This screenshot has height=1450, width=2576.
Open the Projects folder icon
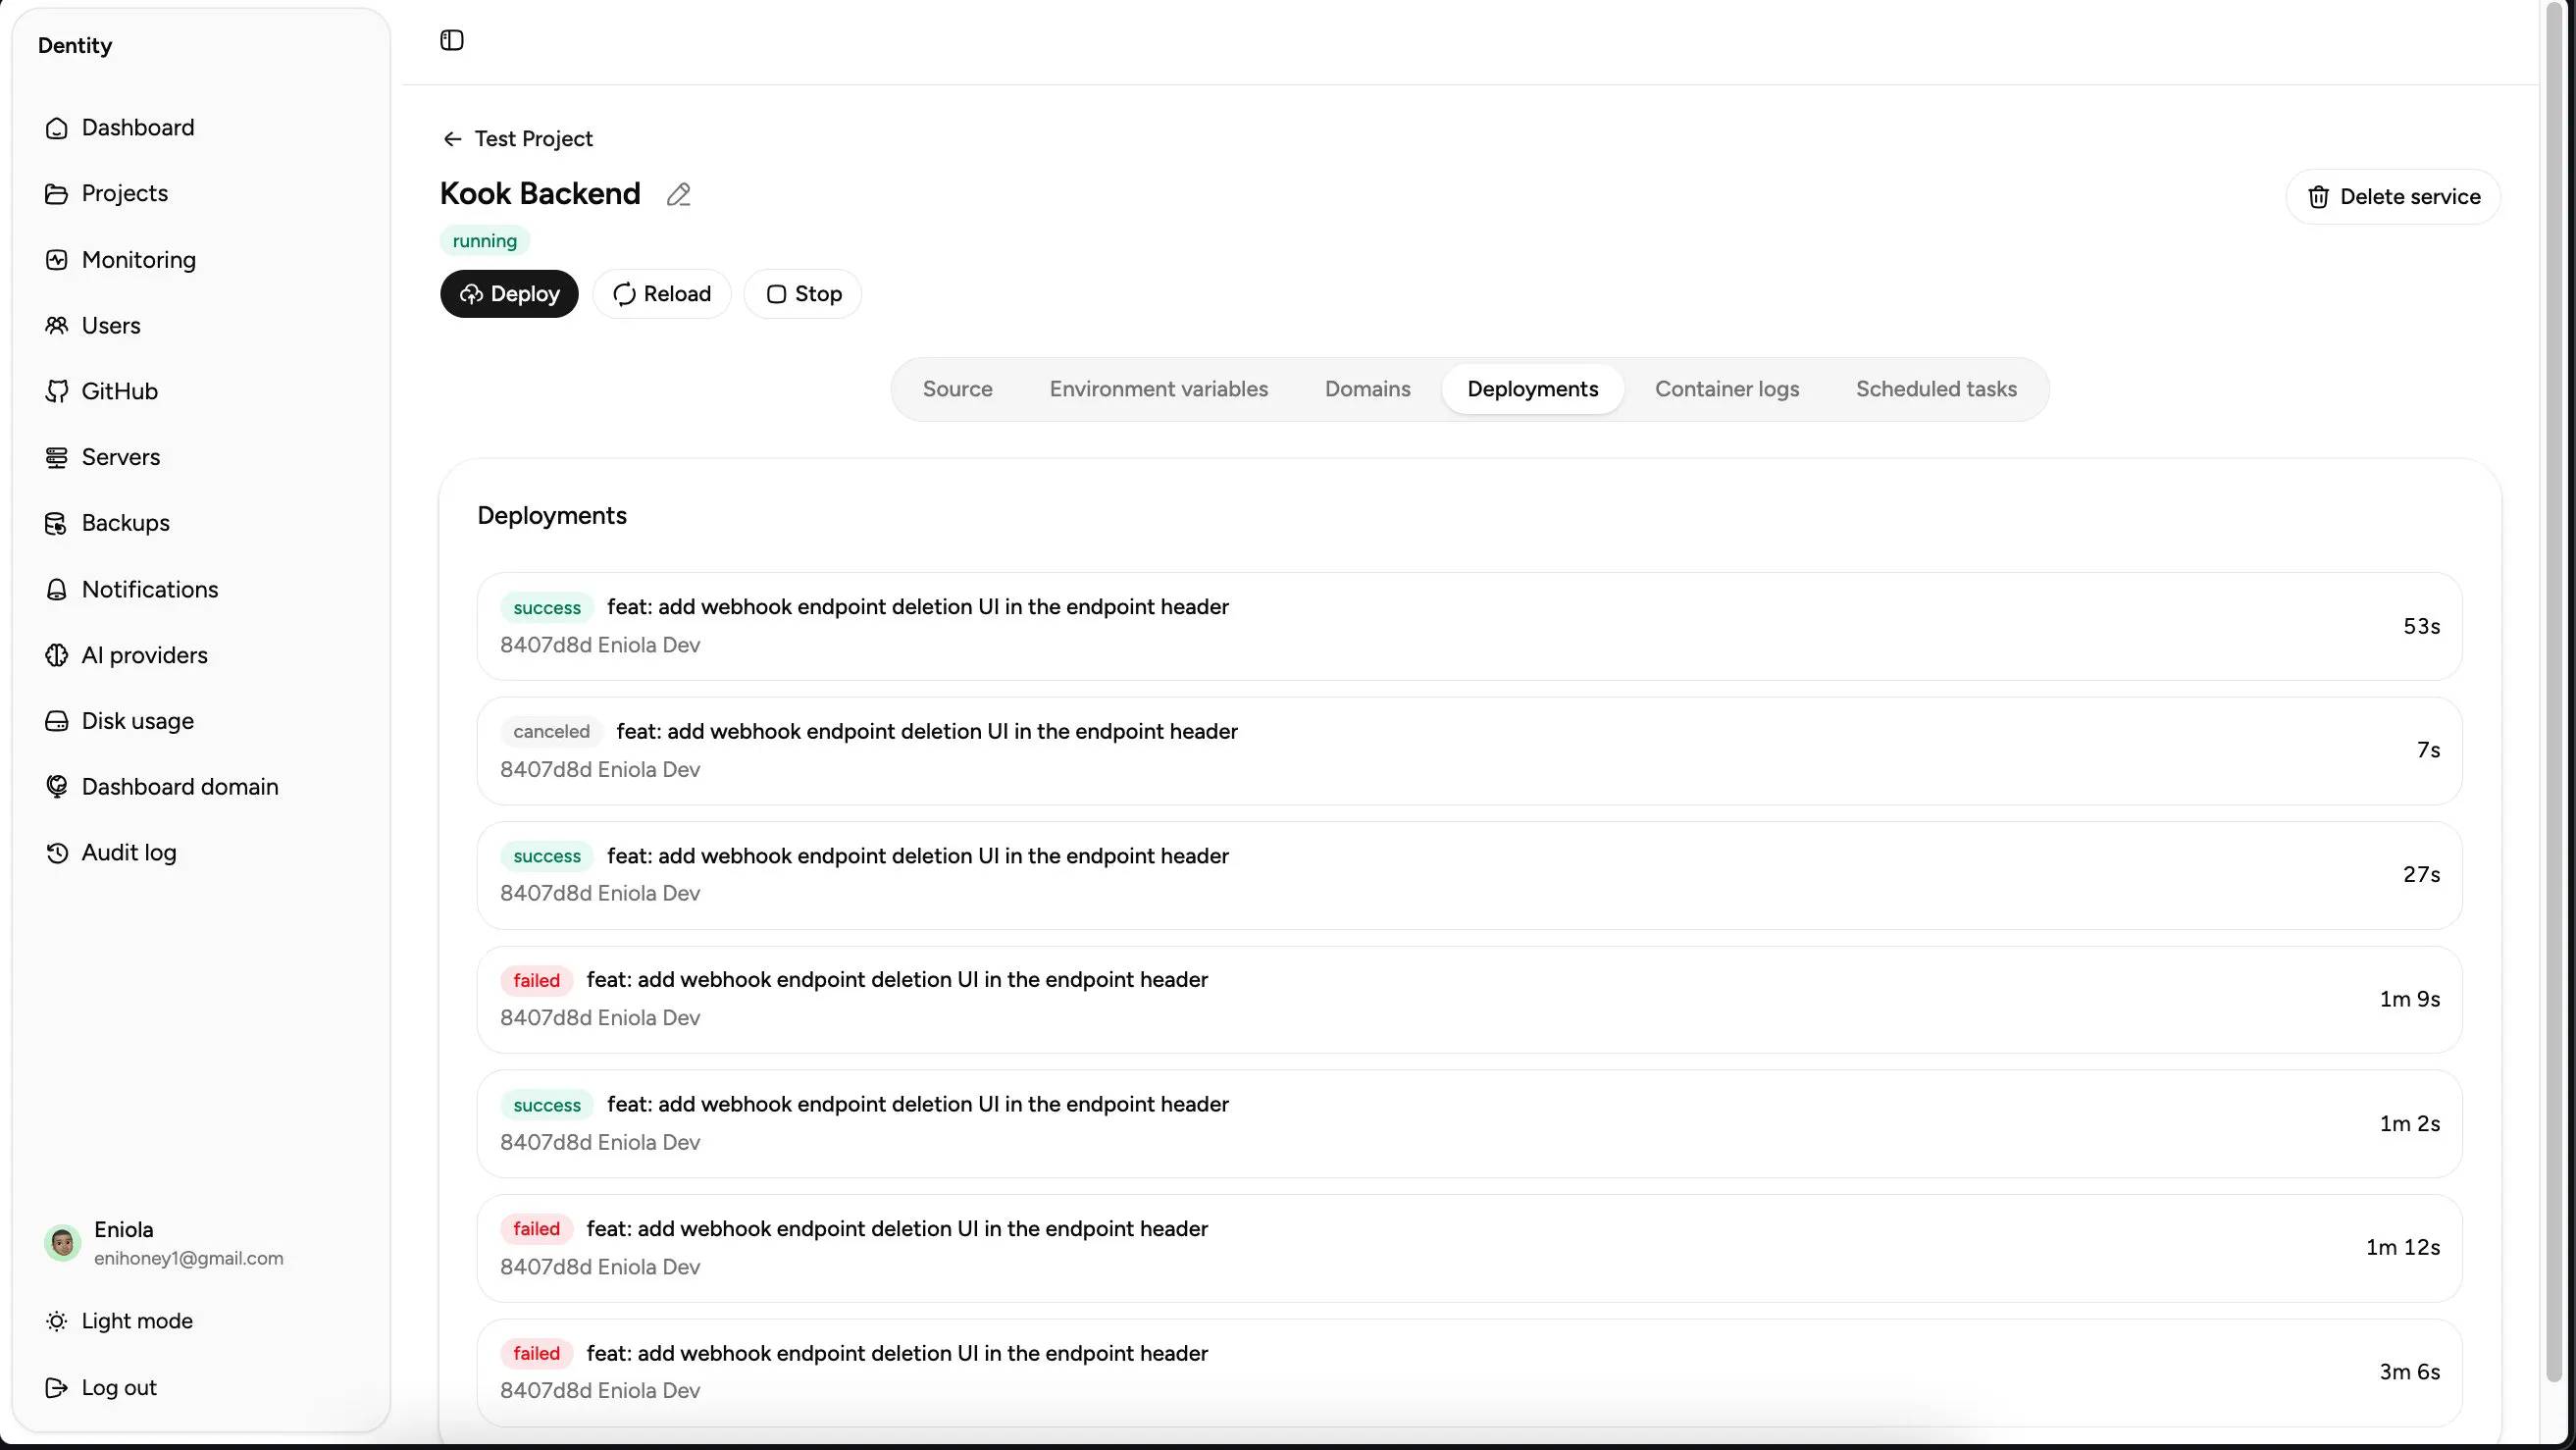pos(56,193)
